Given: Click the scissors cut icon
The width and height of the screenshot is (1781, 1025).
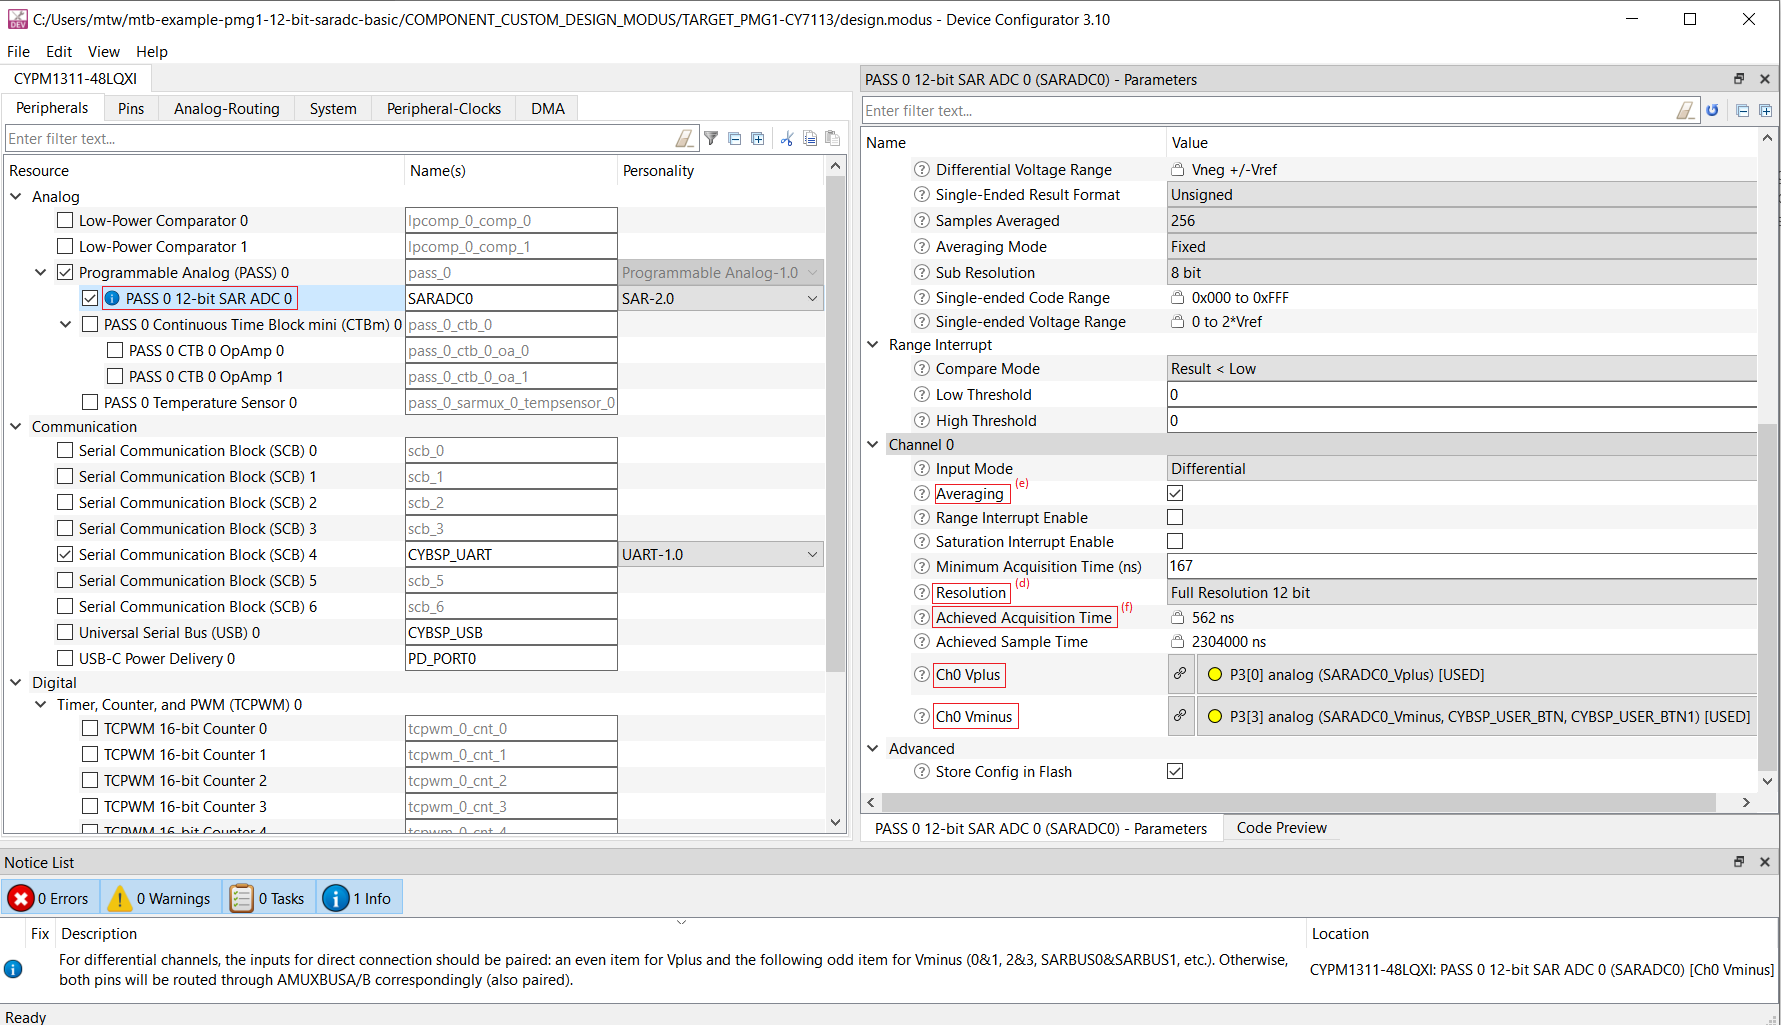Looking at the screenshot, I should pyautogui.click(x=787, y=139).
